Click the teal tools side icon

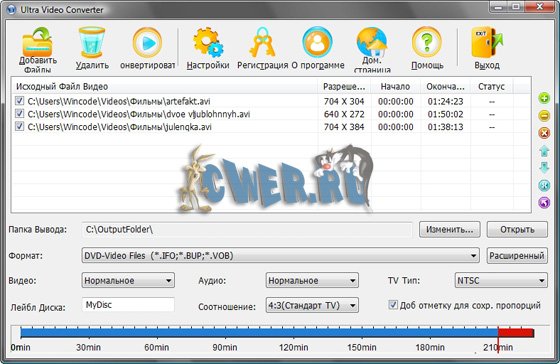point(544,185)
